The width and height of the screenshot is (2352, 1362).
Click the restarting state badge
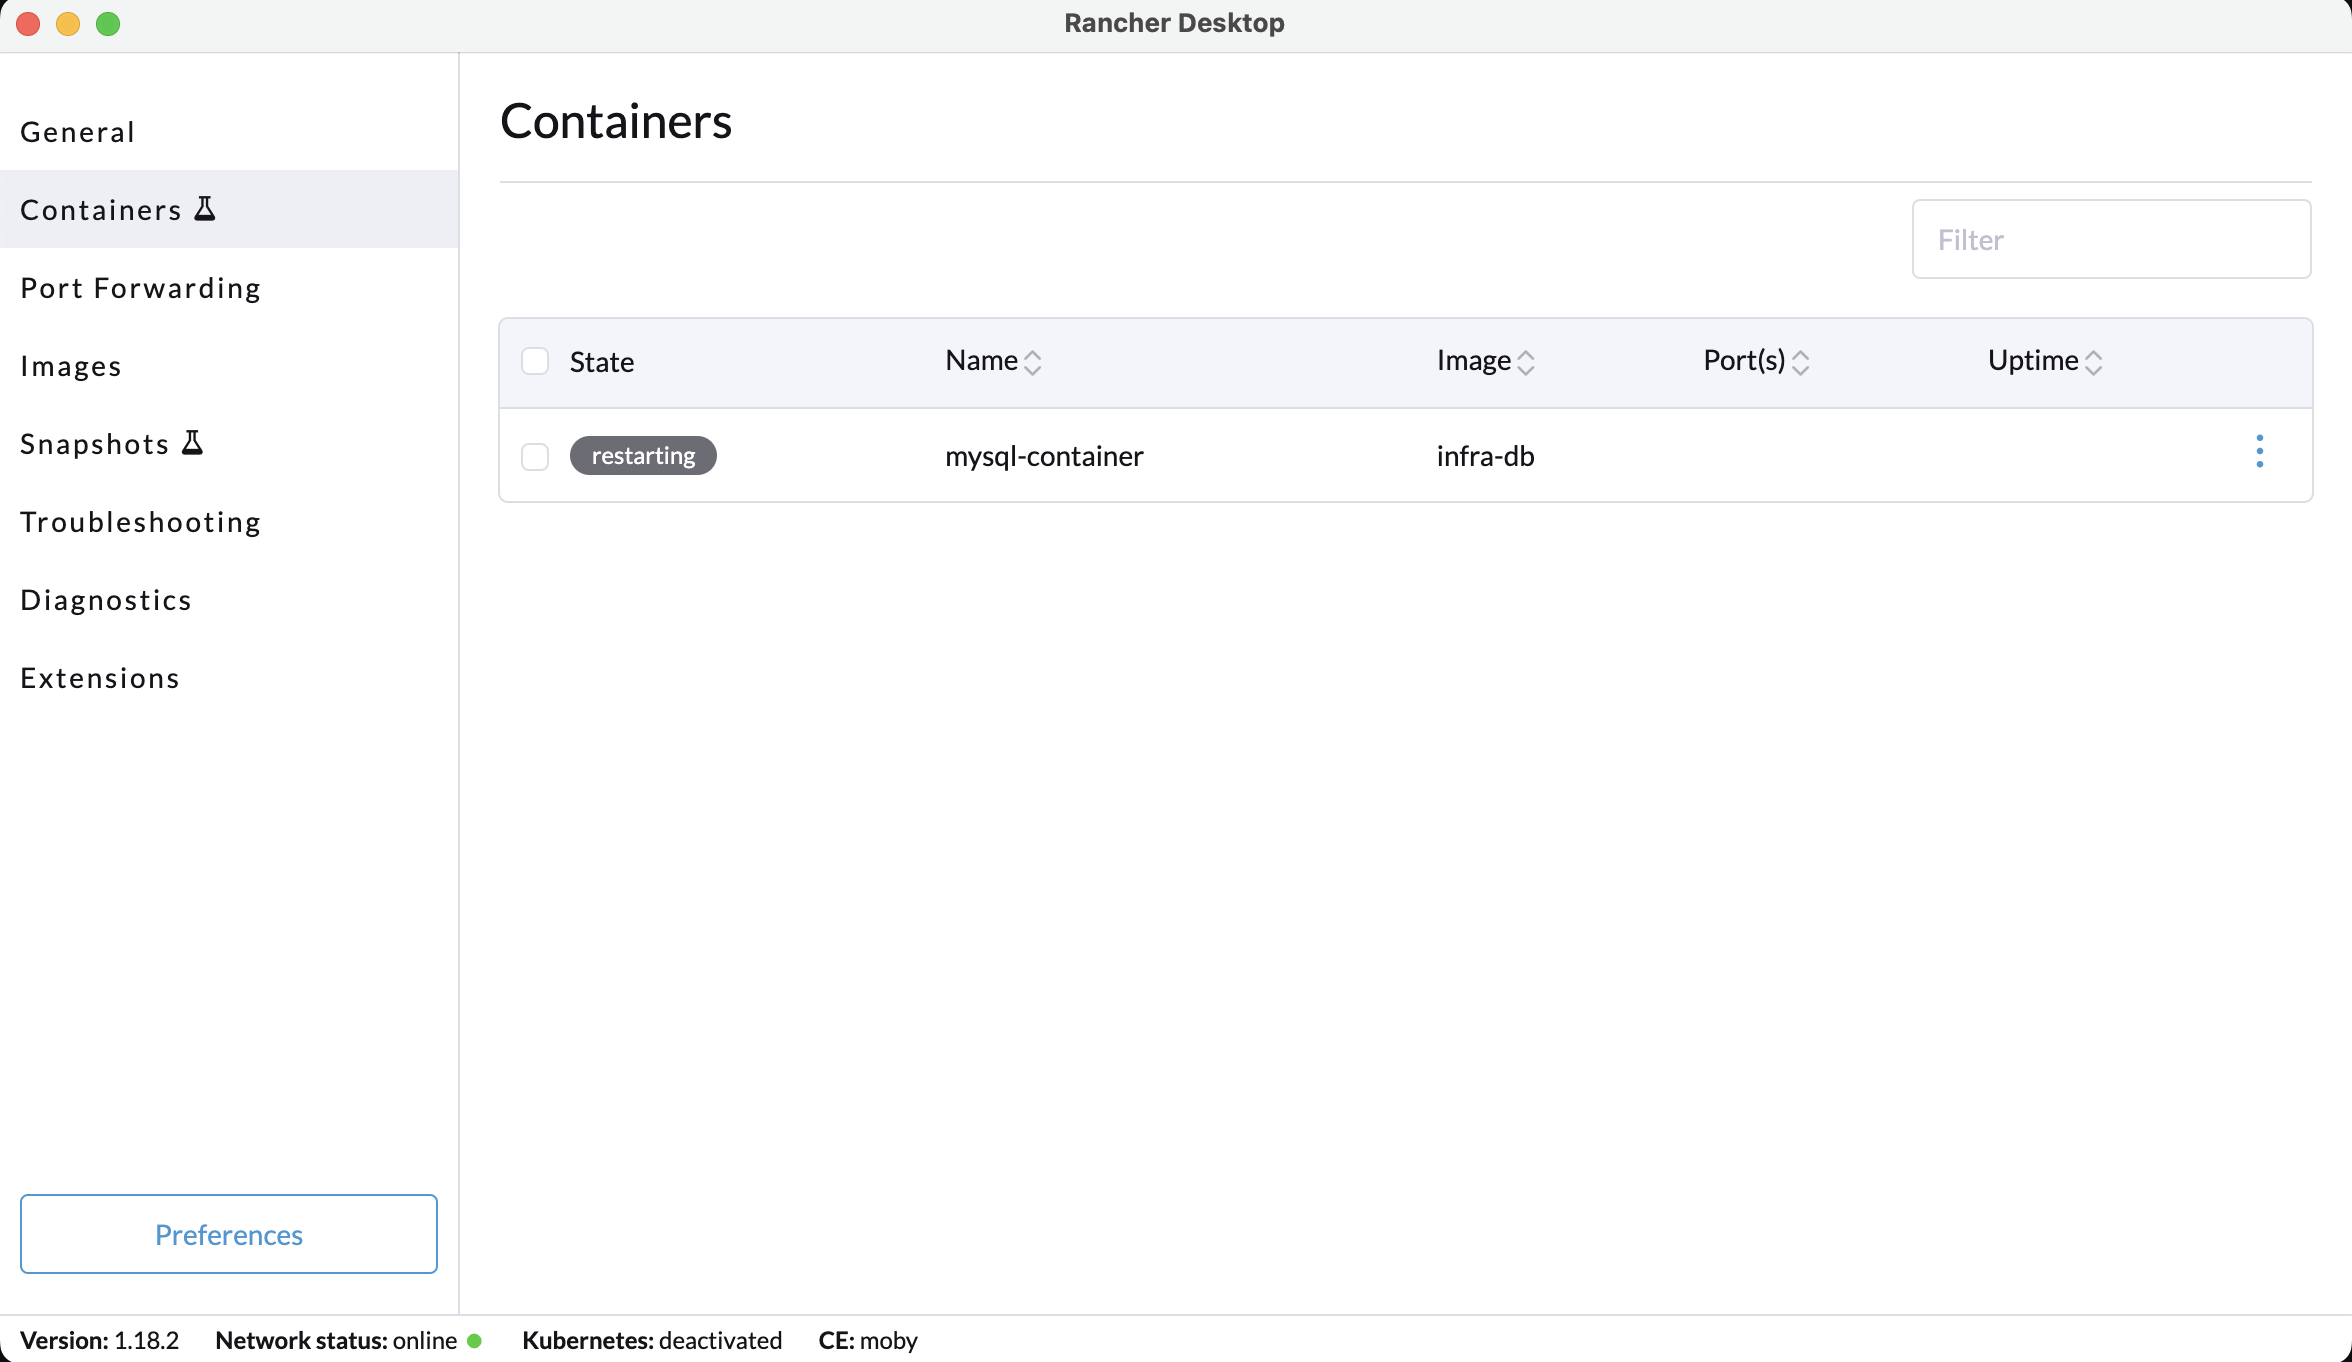tap(643, 456)
